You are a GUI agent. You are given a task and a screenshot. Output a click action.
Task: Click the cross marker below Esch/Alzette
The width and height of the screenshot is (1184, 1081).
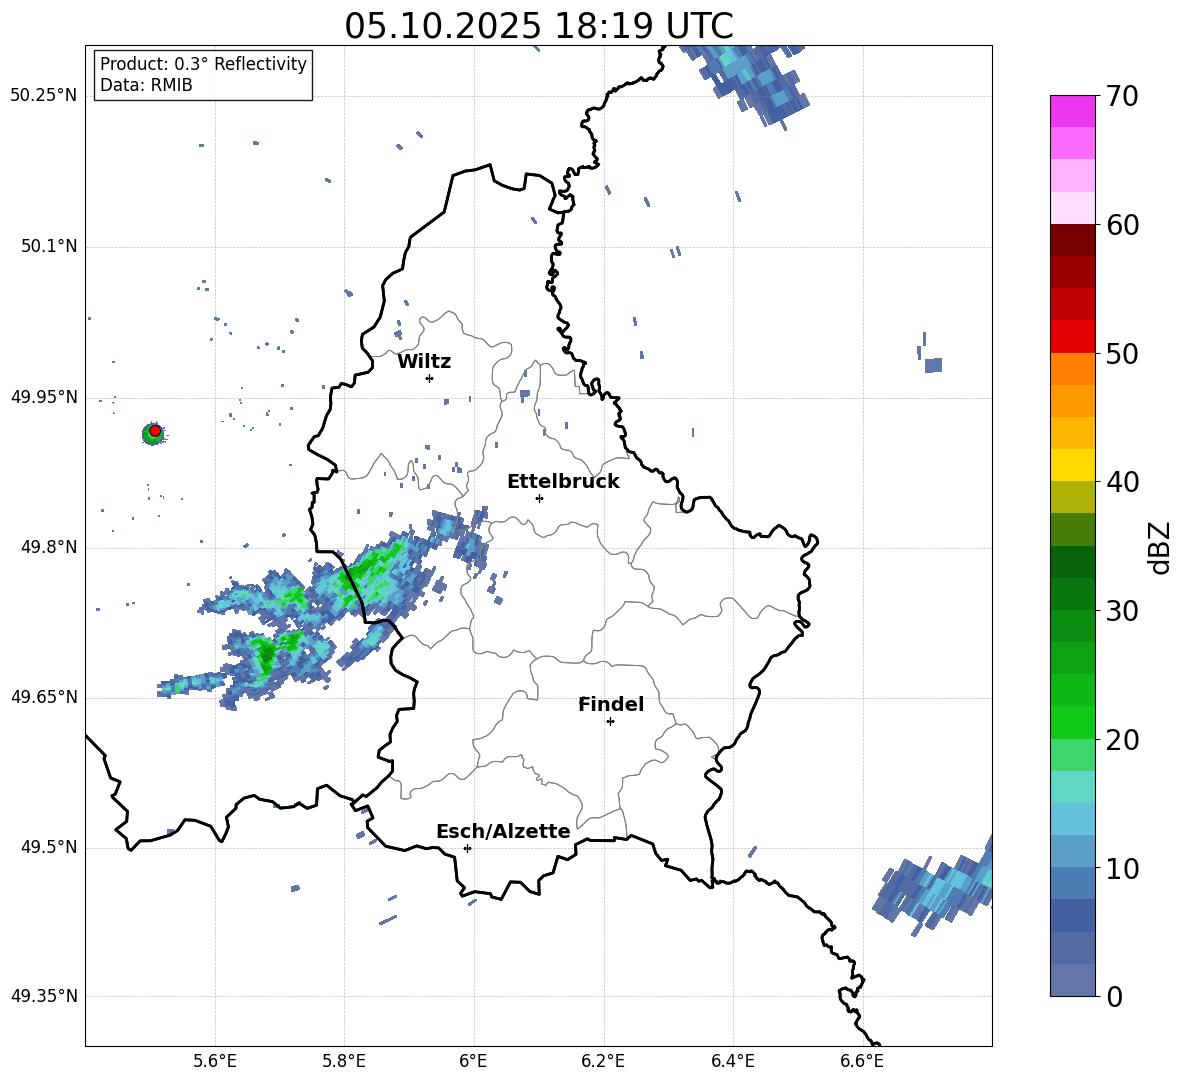pos(467,848)
